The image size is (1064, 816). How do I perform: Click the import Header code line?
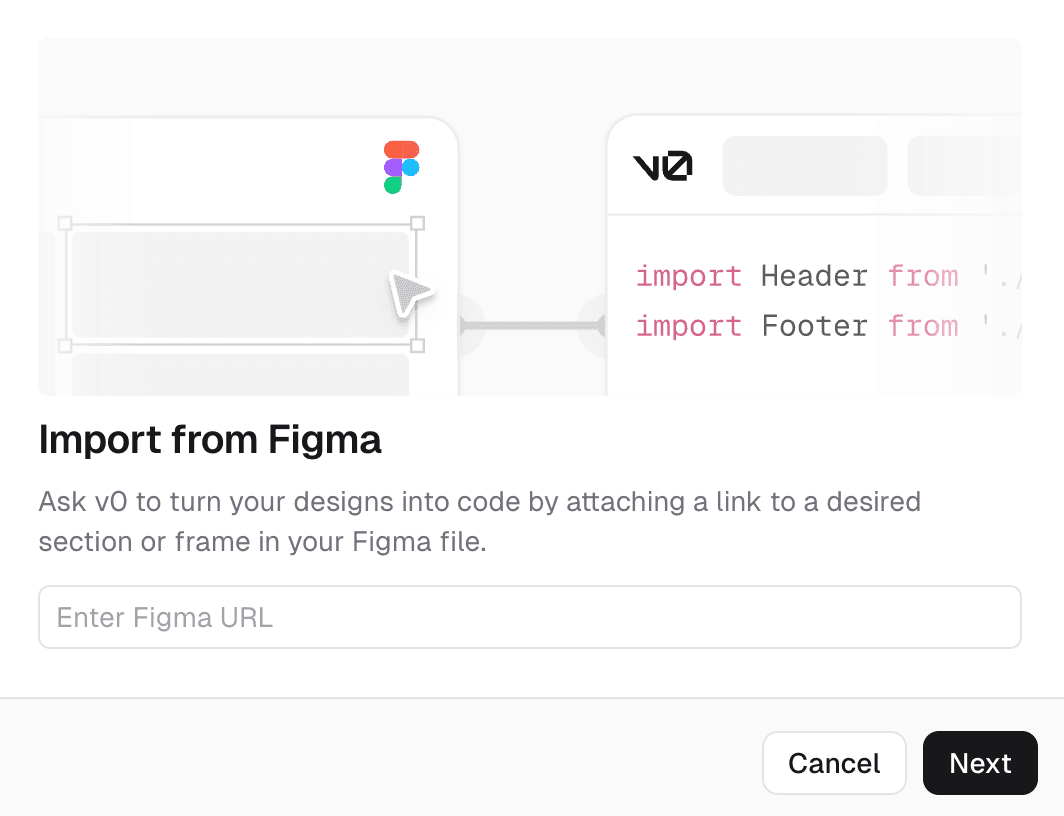[x=800, y=276]
